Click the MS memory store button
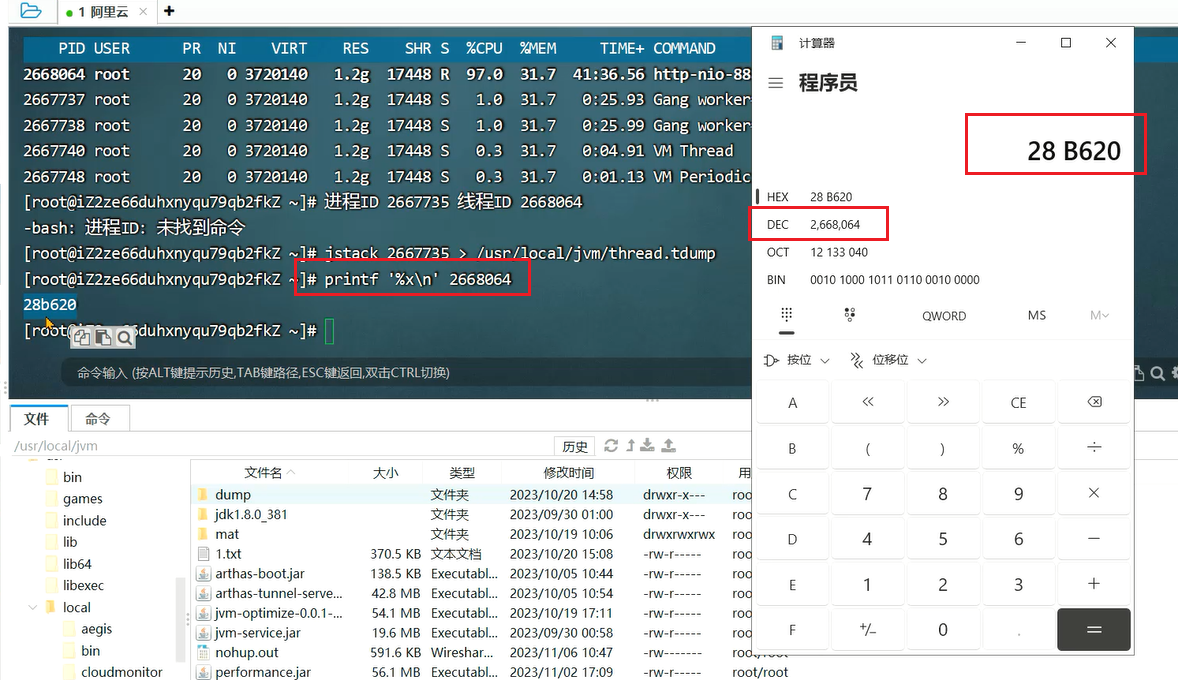Screen dimensions: 1178x680 click(x=1037, y=316)
